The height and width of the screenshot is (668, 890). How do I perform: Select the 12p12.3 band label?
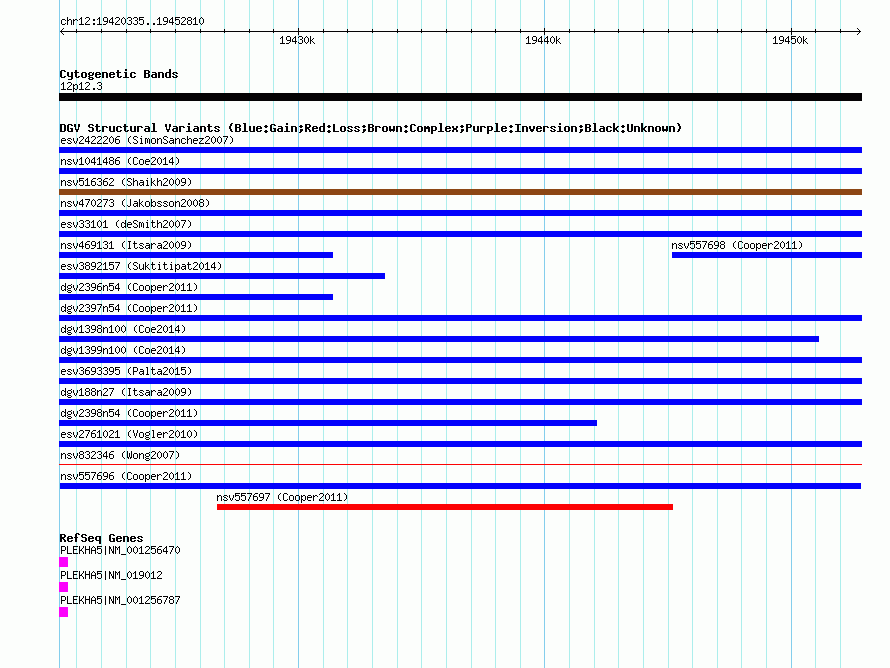[81, 86]
